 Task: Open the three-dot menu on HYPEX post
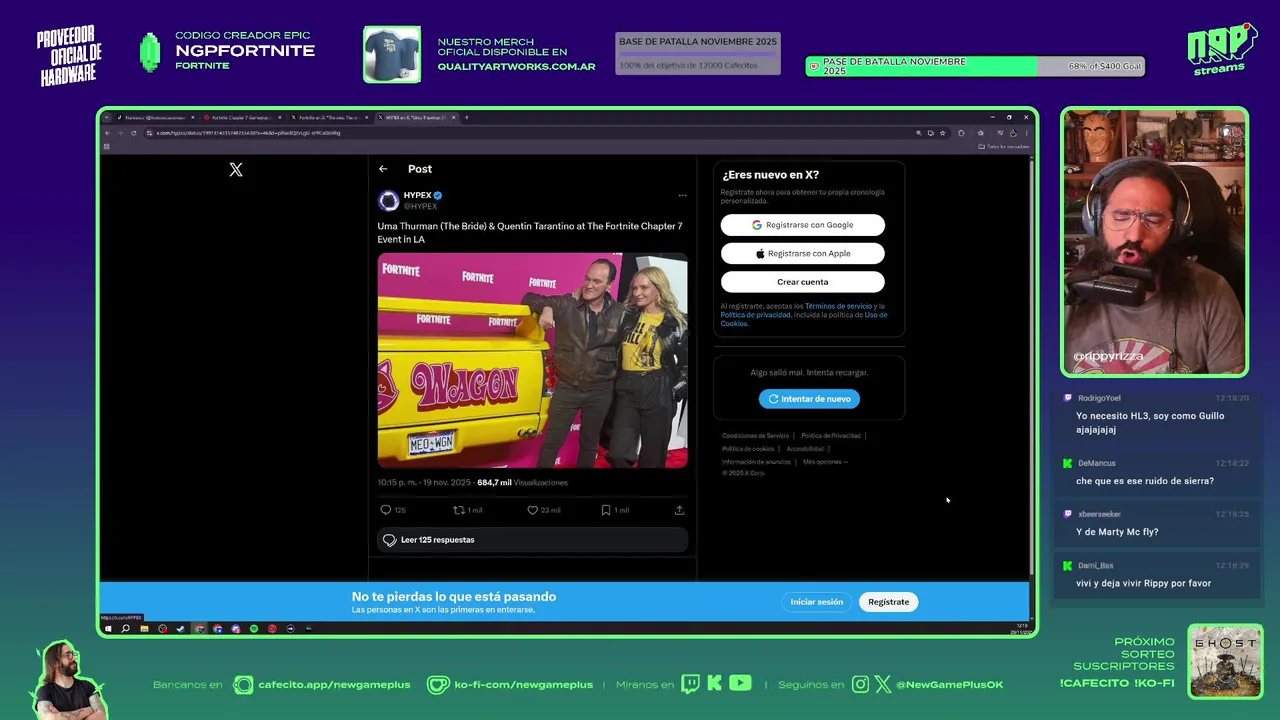click(682, 195)
